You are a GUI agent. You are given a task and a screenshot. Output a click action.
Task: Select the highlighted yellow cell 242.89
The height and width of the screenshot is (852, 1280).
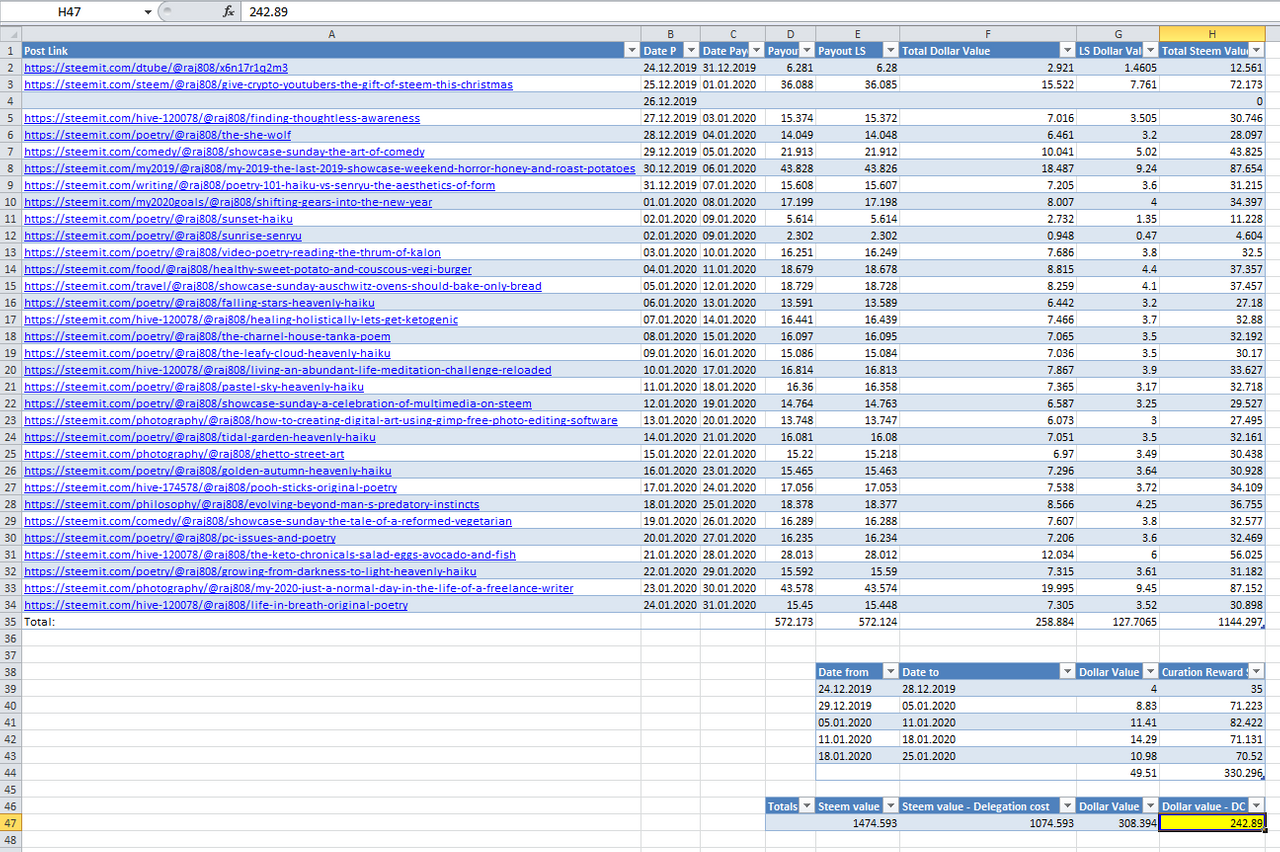click(x=1212, y=823)
